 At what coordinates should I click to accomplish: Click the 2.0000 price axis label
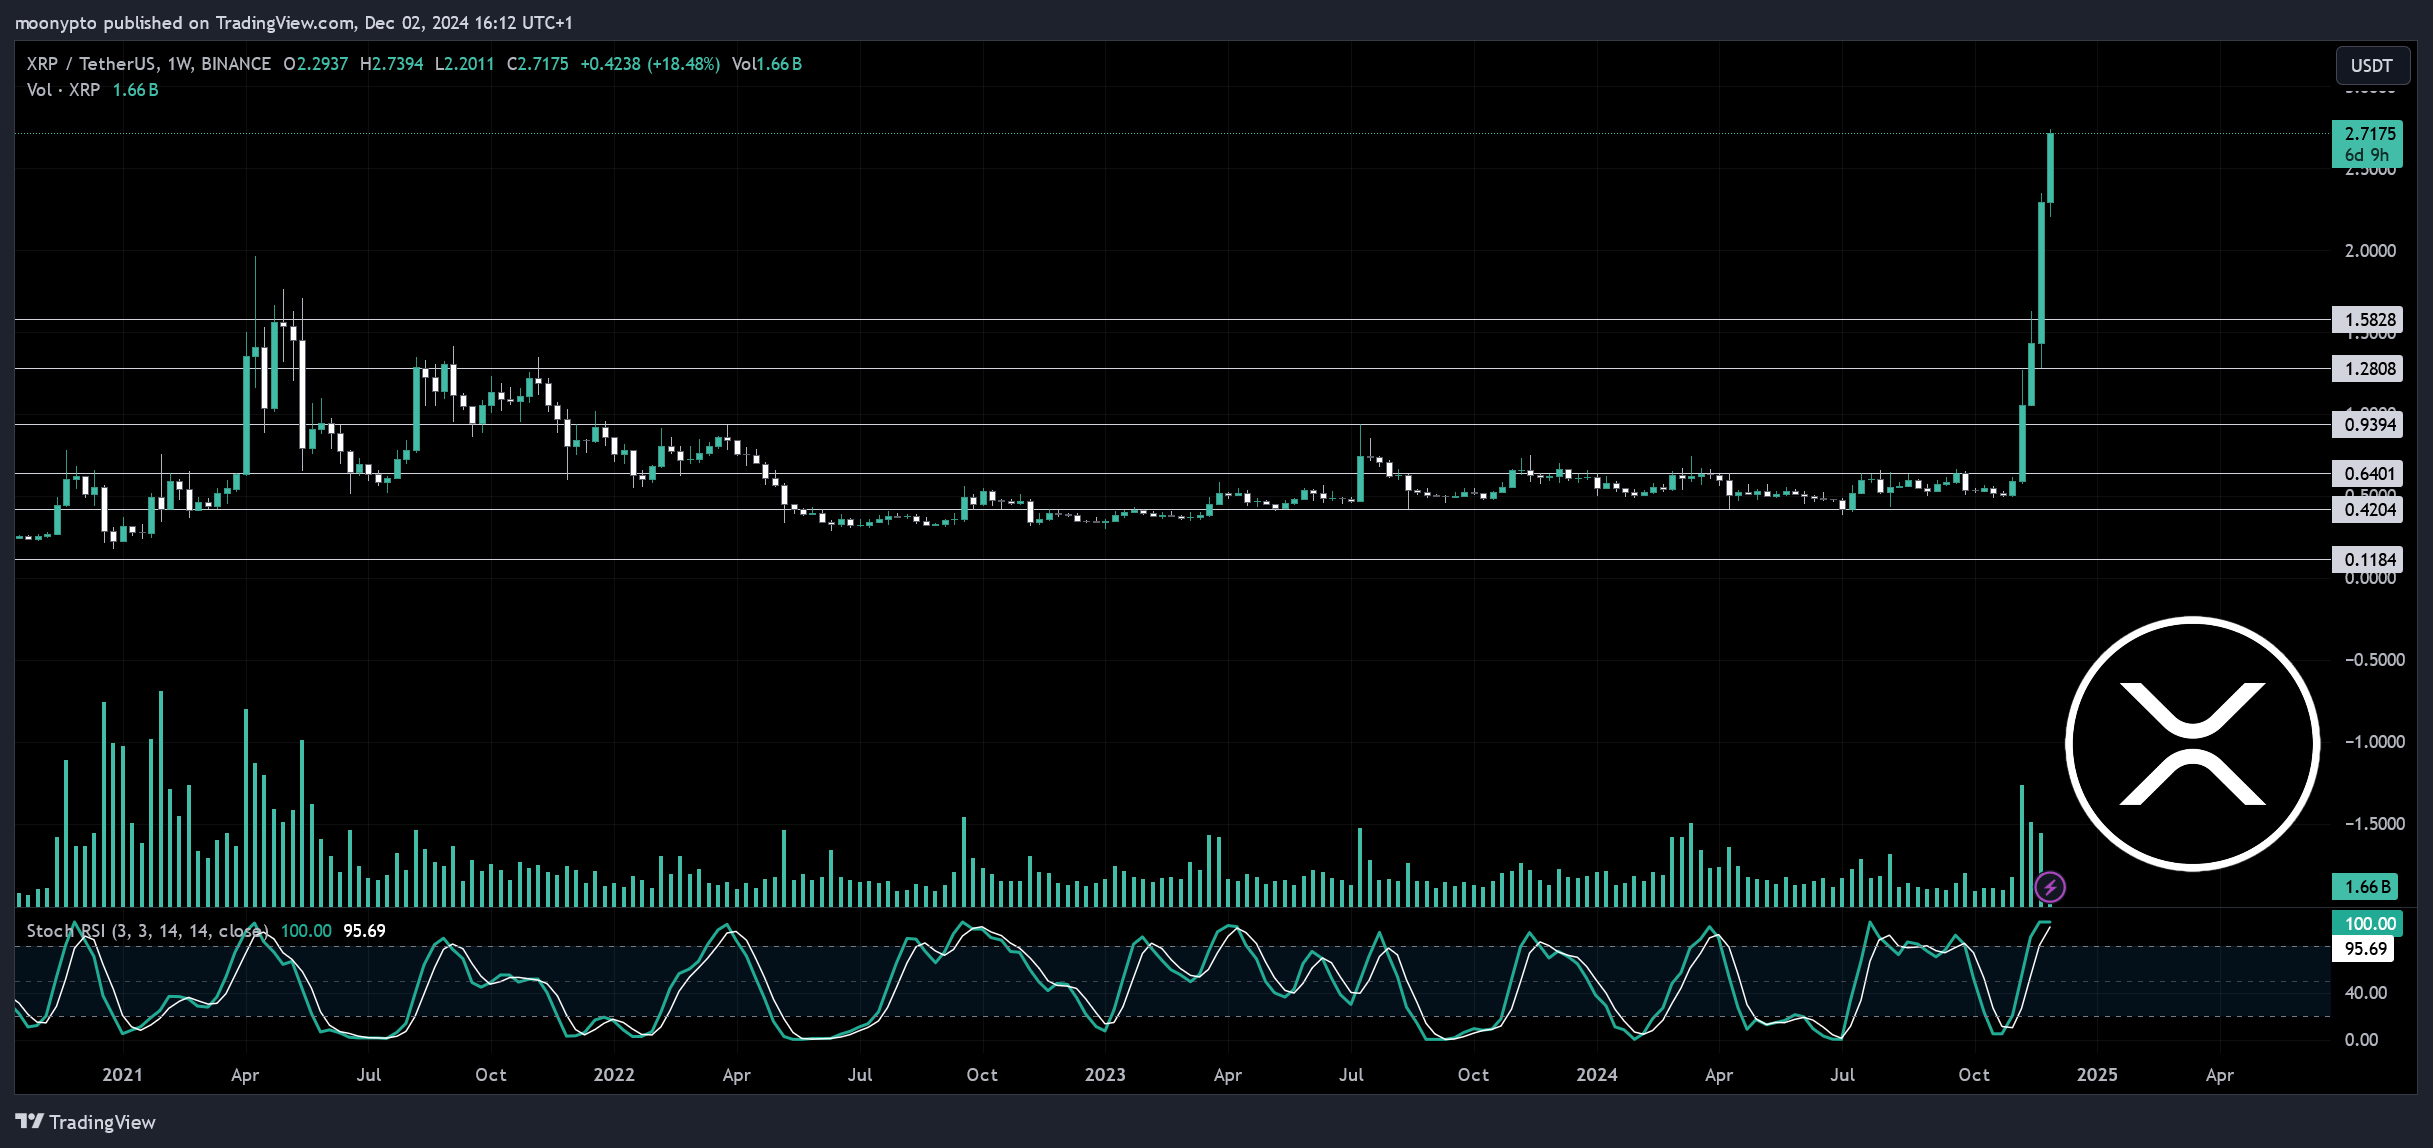2370,251
